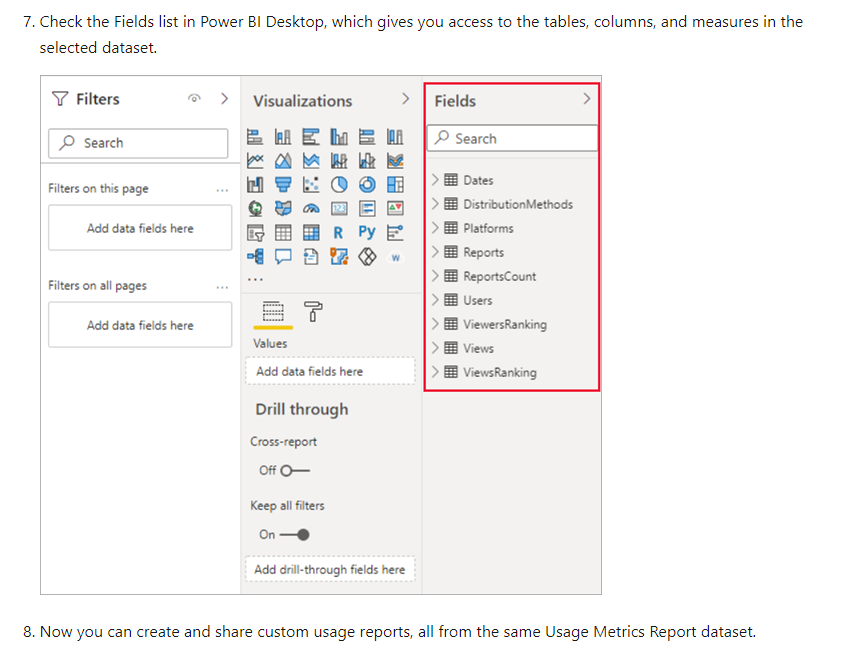Collapse the Filters pane with its arrow
Screen dimensions: 855x654
[x=224, y=98]
